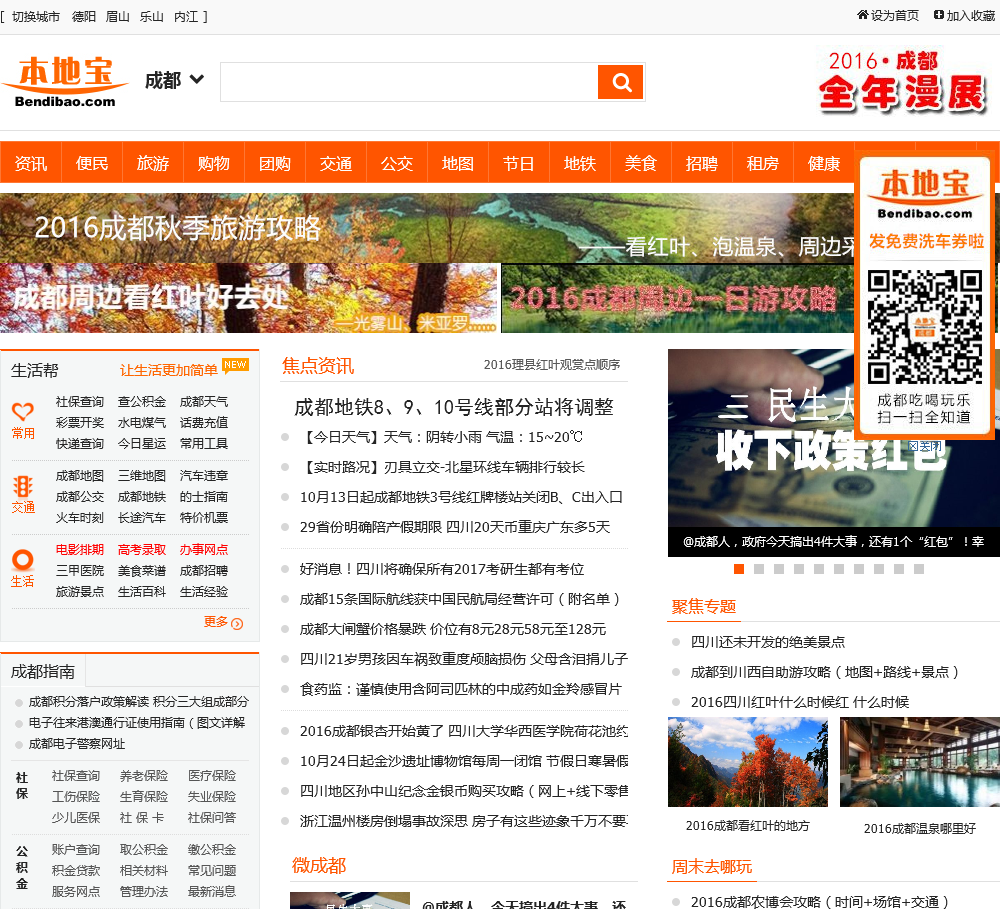
Task: Open the 成都周边看红叶好去处 banner
Action: (249, 298)
